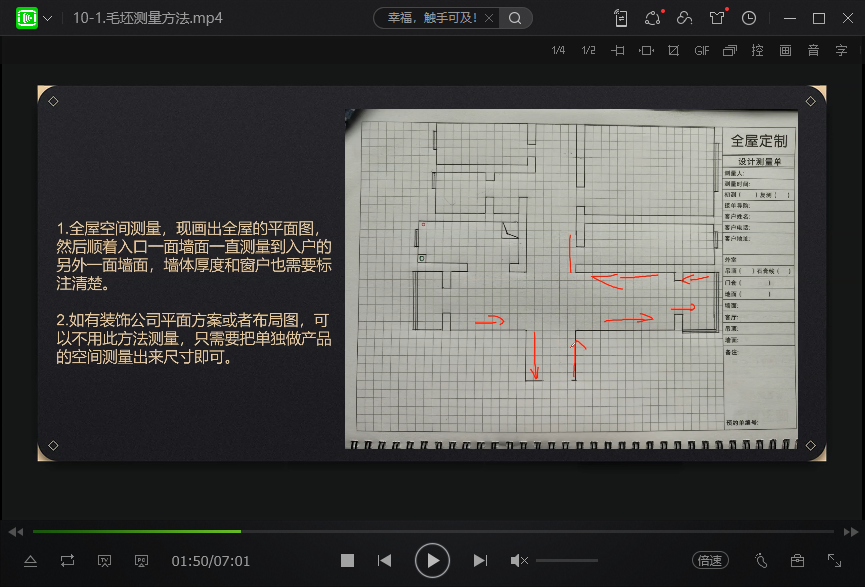Open the 字 subtitle settings
The image size is (865, 587).
(841, 51)
